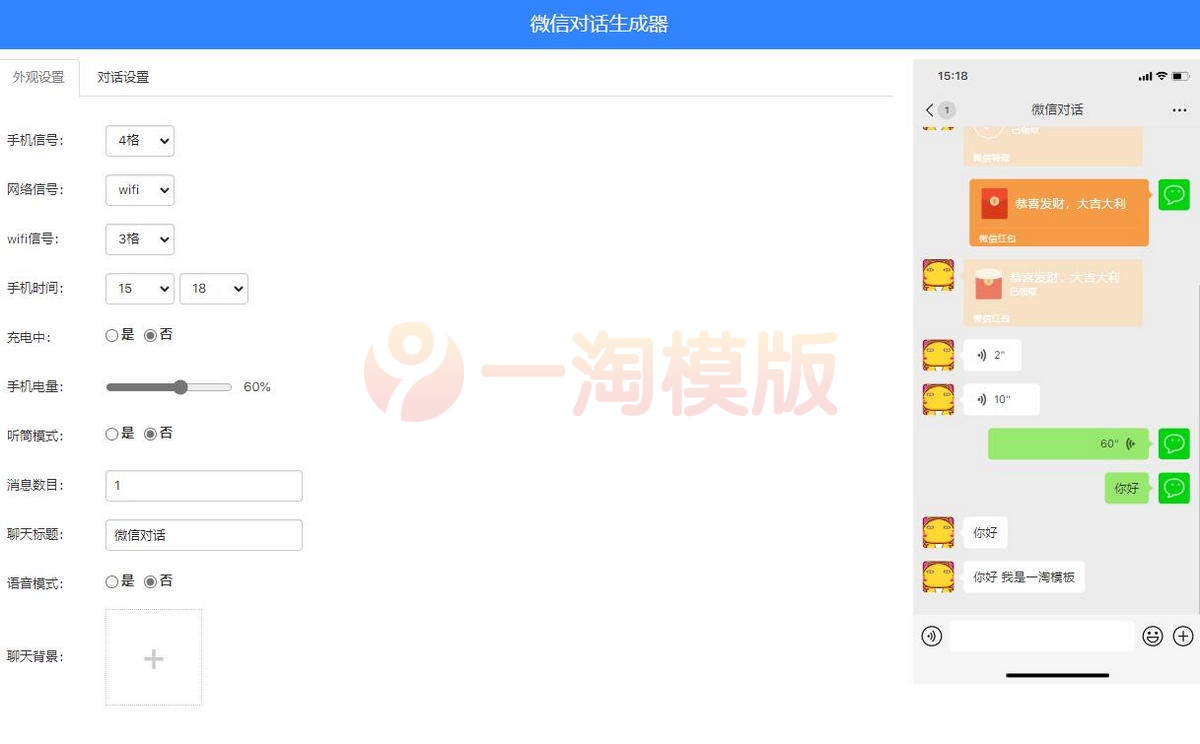Screen dimensions: 1200x744
Task: Click the signal bars in phone status bar
Action: tap(1145, 76)
